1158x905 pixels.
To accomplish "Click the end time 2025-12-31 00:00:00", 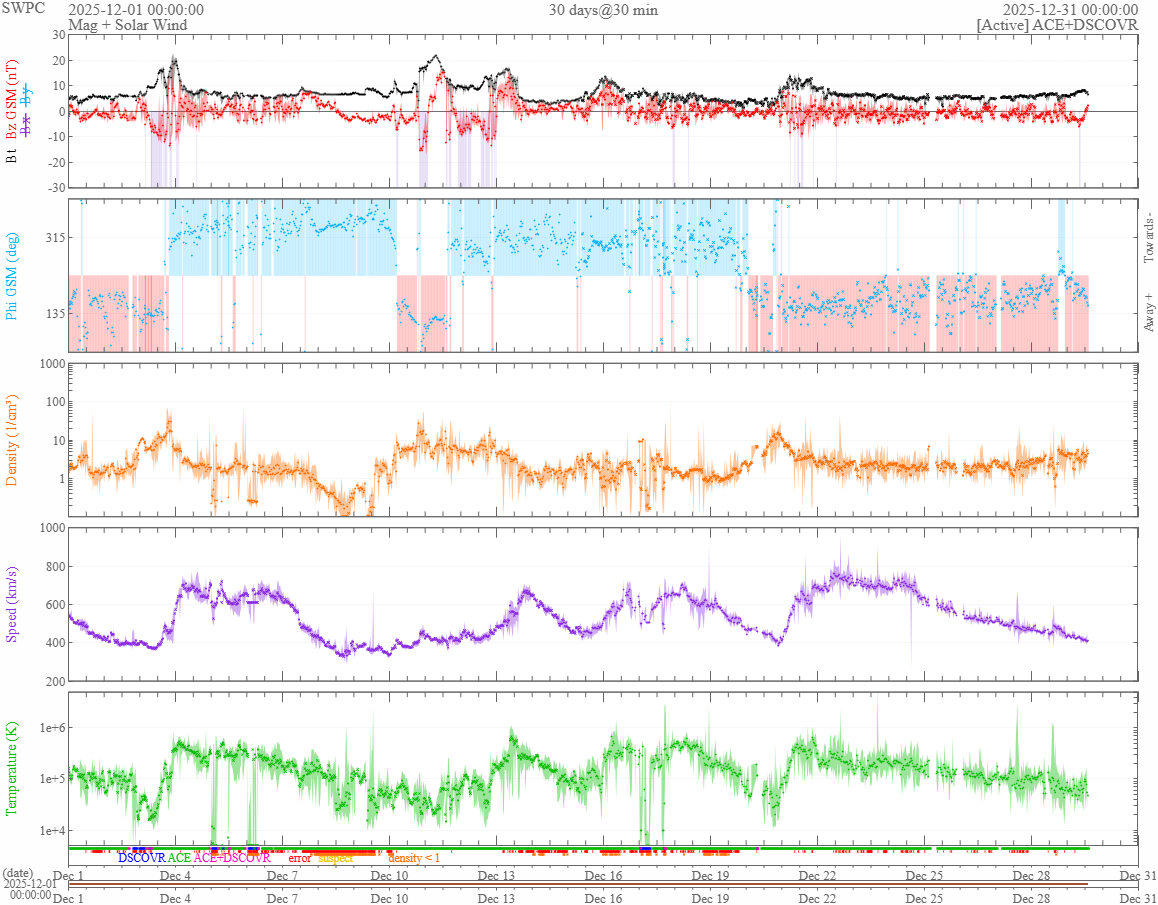I will click(x=1070, y=10).
